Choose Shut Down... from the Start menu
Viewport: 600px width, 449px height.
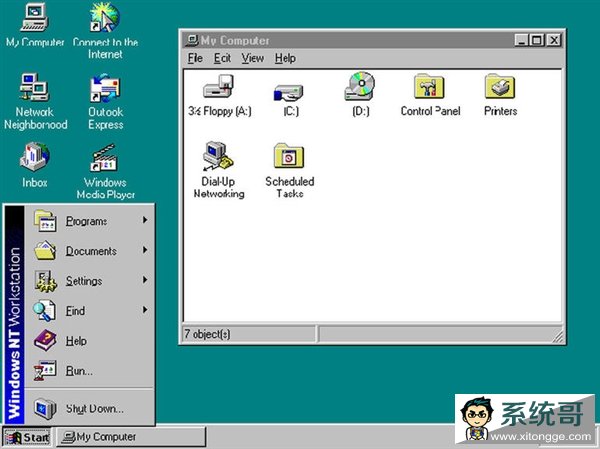(90, 408)
